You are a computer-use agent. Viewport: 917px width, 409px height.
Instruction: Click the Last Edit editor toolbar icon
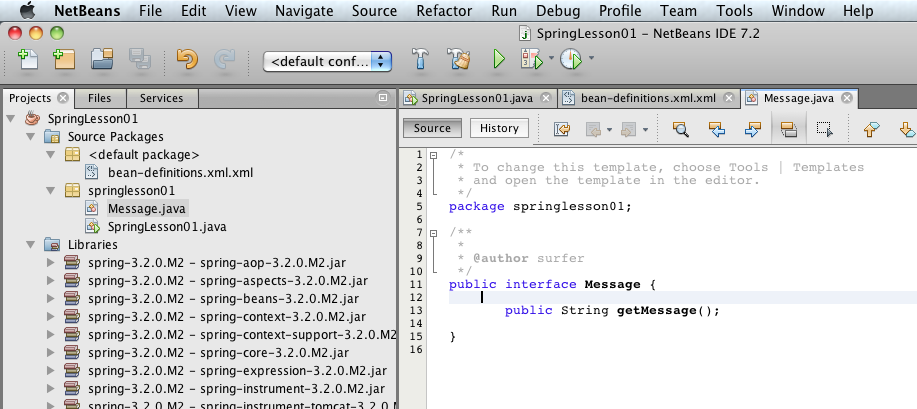[x=562, y=129]
